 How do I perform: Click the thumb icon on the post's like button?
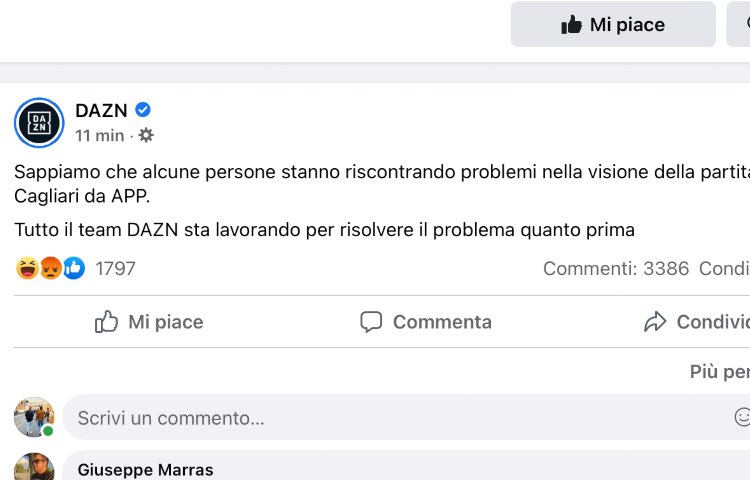pyautogui.click(x=106, y=322)
